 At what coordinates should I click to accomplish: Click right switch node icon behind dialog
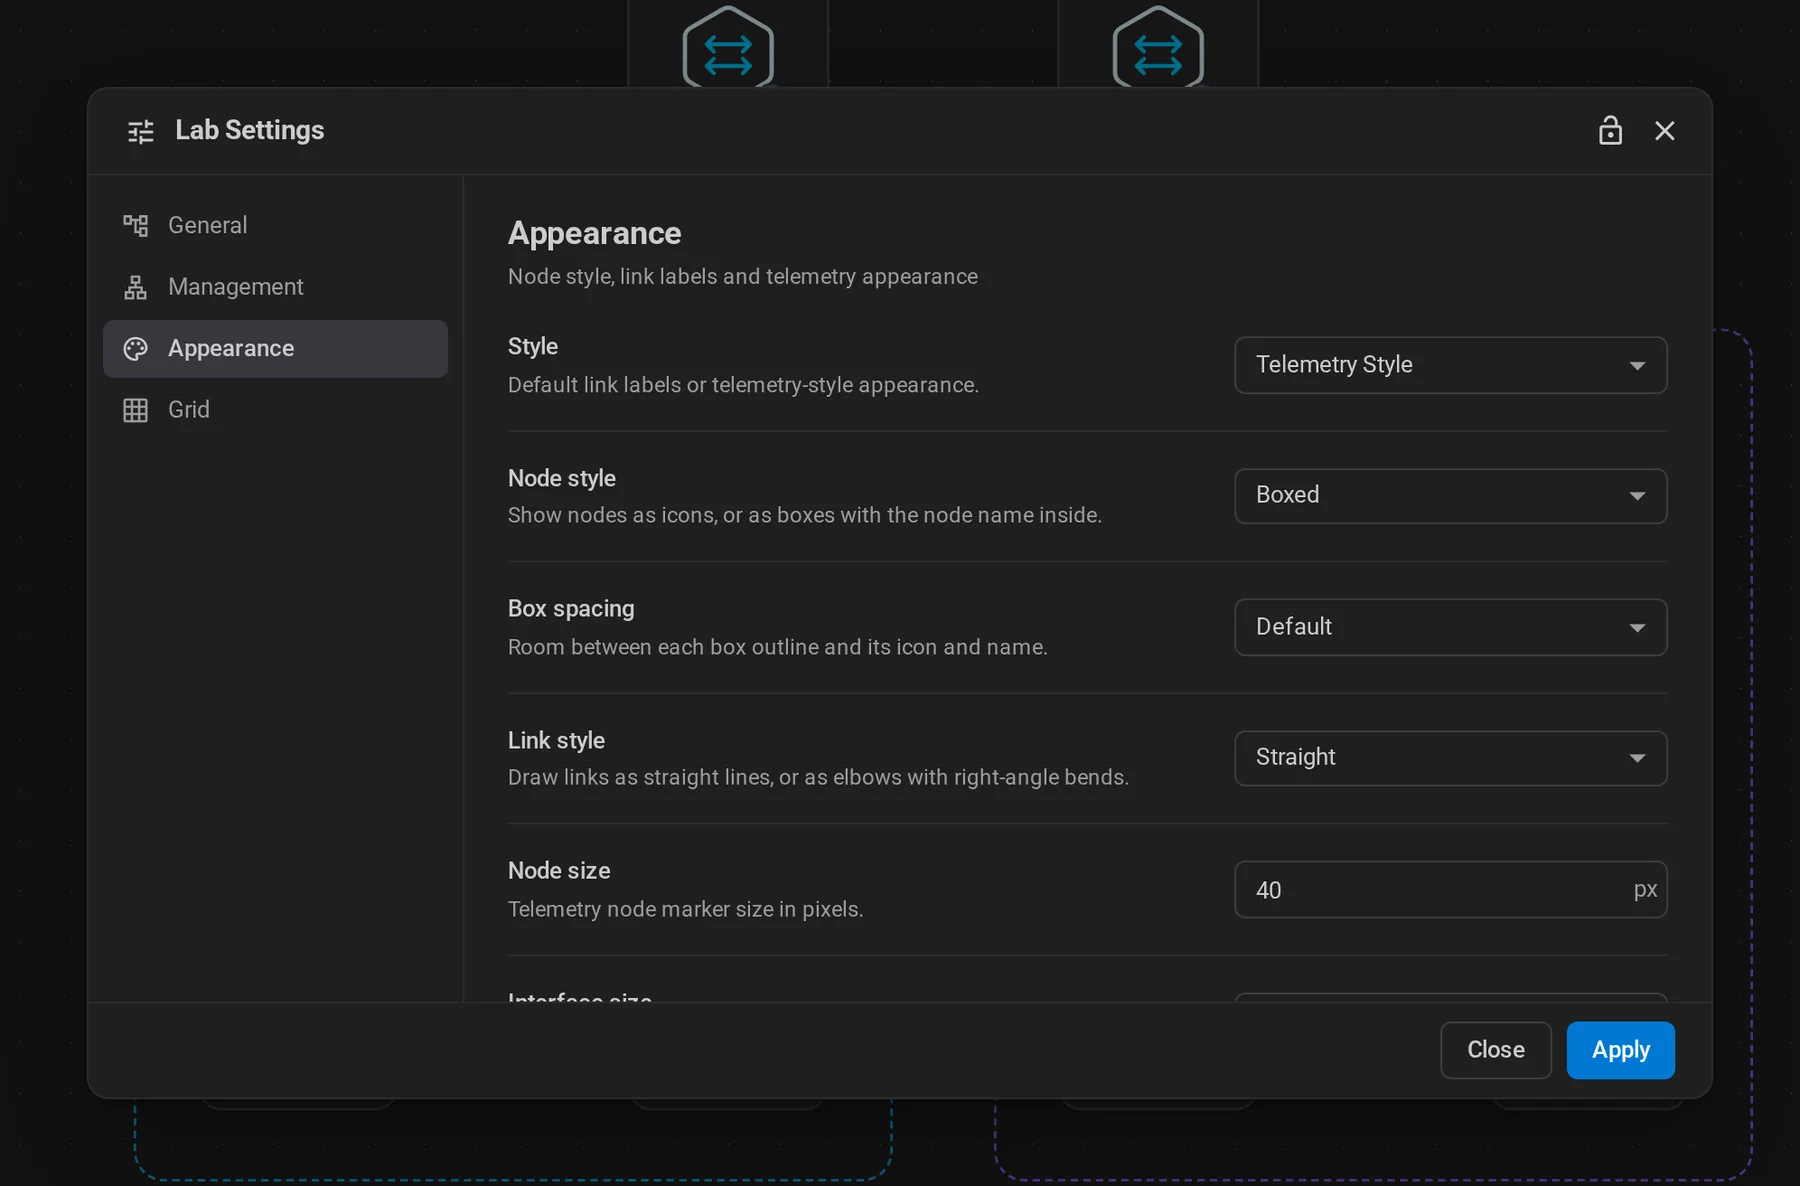(1158, 47)
